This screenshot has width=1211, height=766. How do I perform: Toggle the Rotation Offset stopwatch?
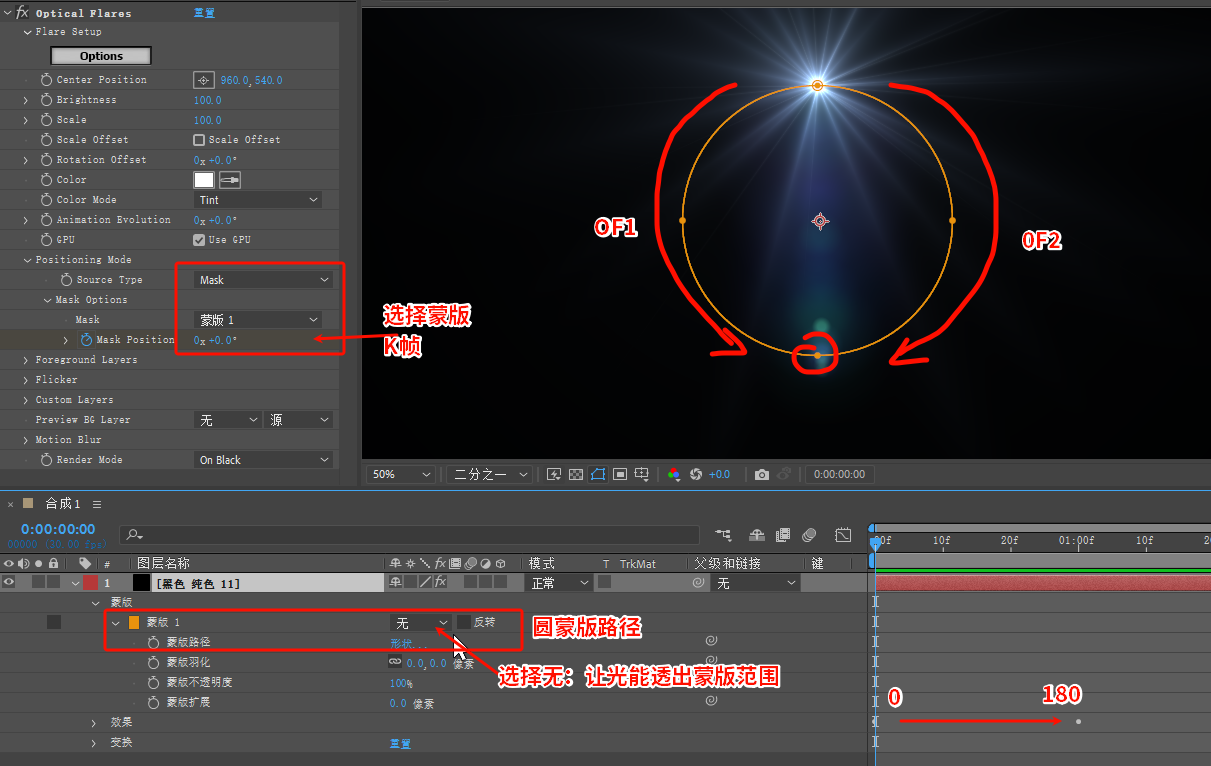[x=46, y=160]
